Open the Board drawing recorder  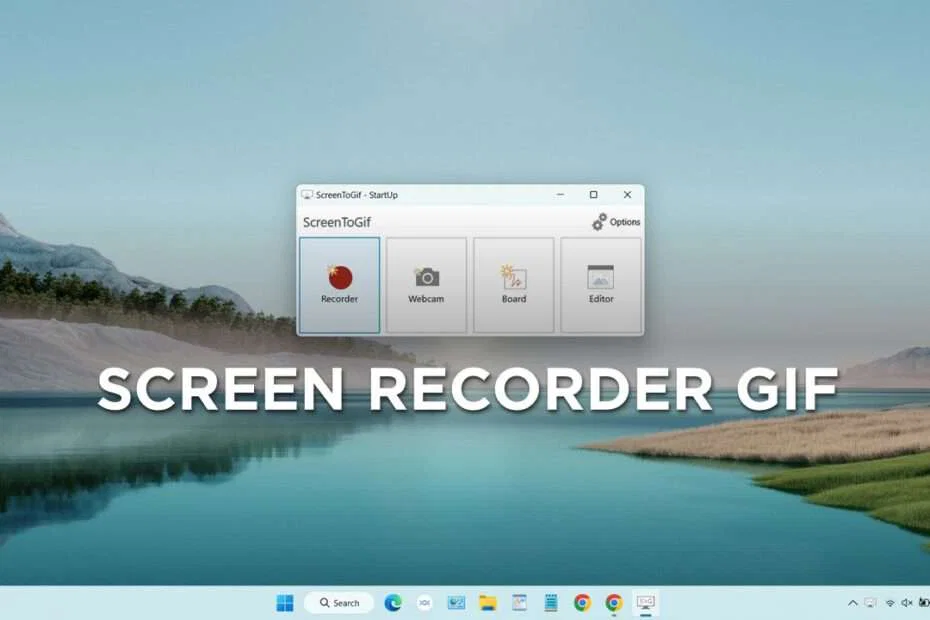[x=513, y=283]
